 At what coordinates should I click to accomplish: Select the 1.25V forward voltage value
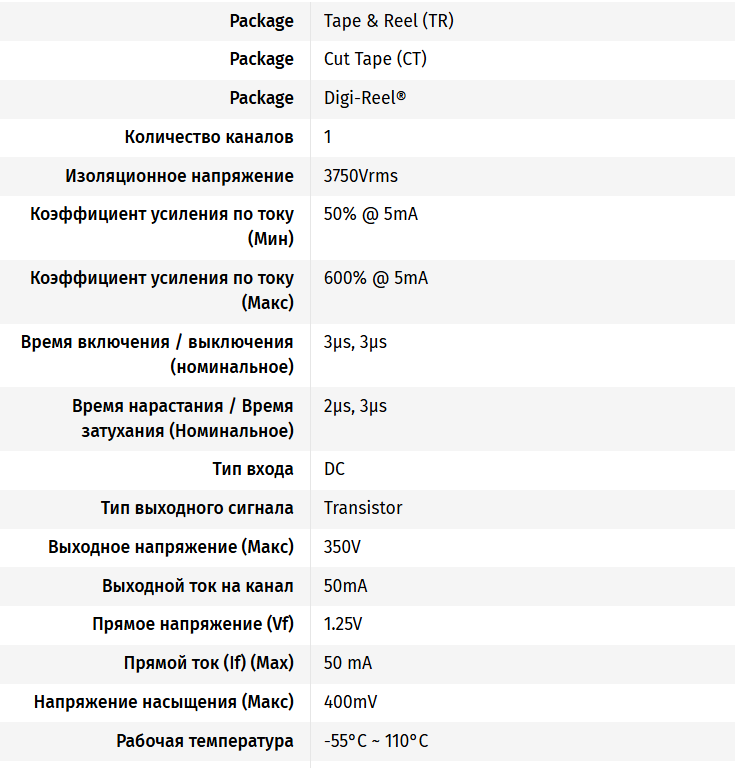coord(343,625)
